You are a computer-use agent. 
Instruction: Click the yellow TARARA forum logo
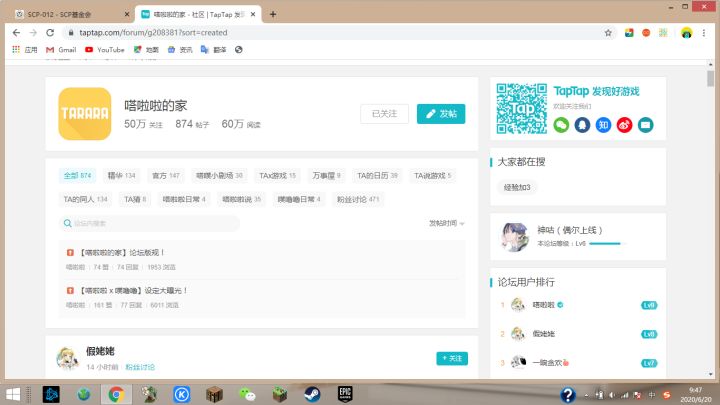click(x=85, y=113)
